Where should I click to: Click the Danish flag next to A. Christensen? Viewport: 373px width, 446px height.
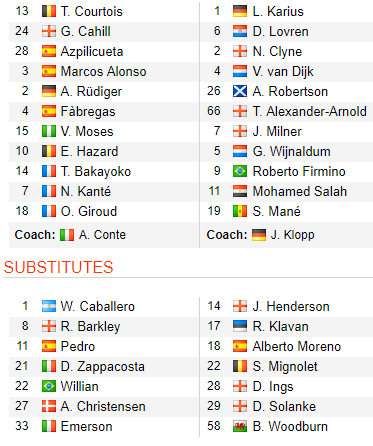click(49, 406)
